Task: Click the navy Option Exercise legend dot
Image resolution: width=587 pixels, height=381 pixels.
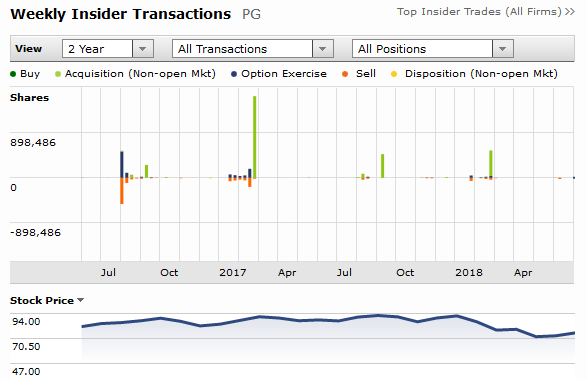Action: pos(234,74)
